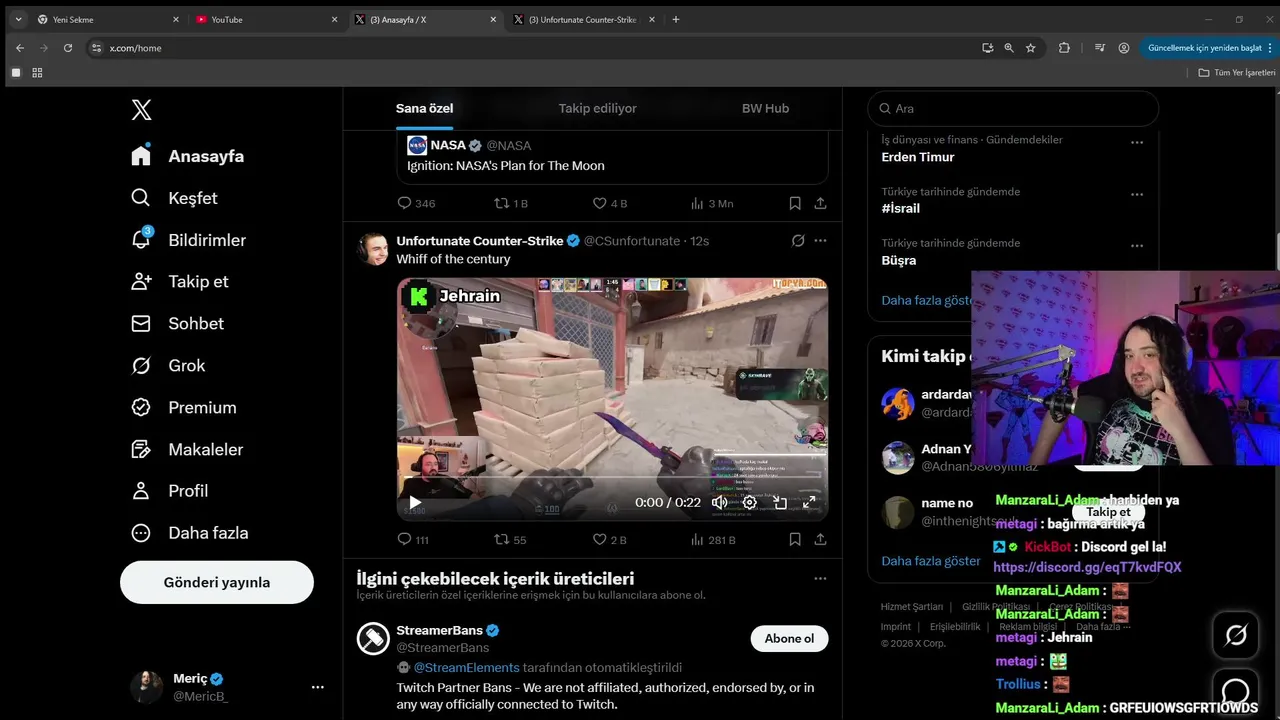Viewport: 1280px width, 720px height.
Task: Open options for İlgini çekebilecek içerik üreticileri
Action: [820, 579]
